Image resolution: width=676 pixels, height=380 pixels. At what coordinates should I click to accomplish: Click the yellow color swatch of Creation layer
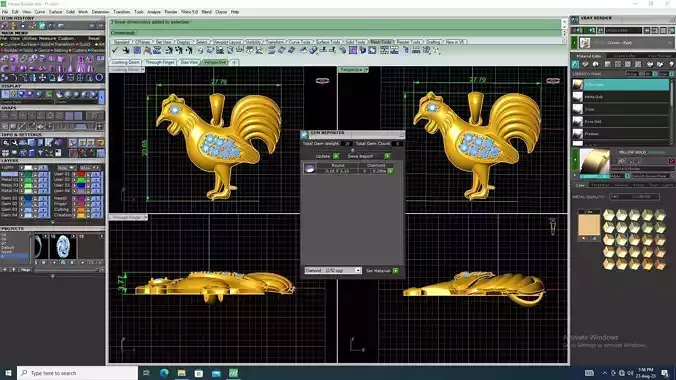(x=81, y=215)
